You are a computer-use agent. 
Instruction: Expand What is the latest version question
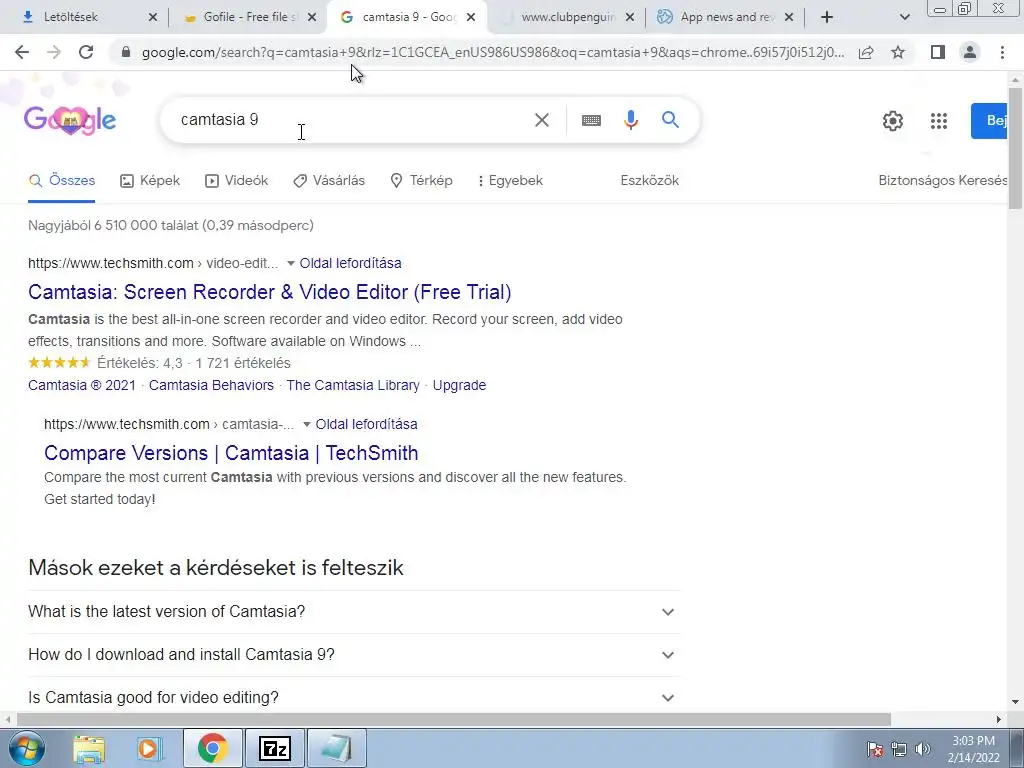354,612
